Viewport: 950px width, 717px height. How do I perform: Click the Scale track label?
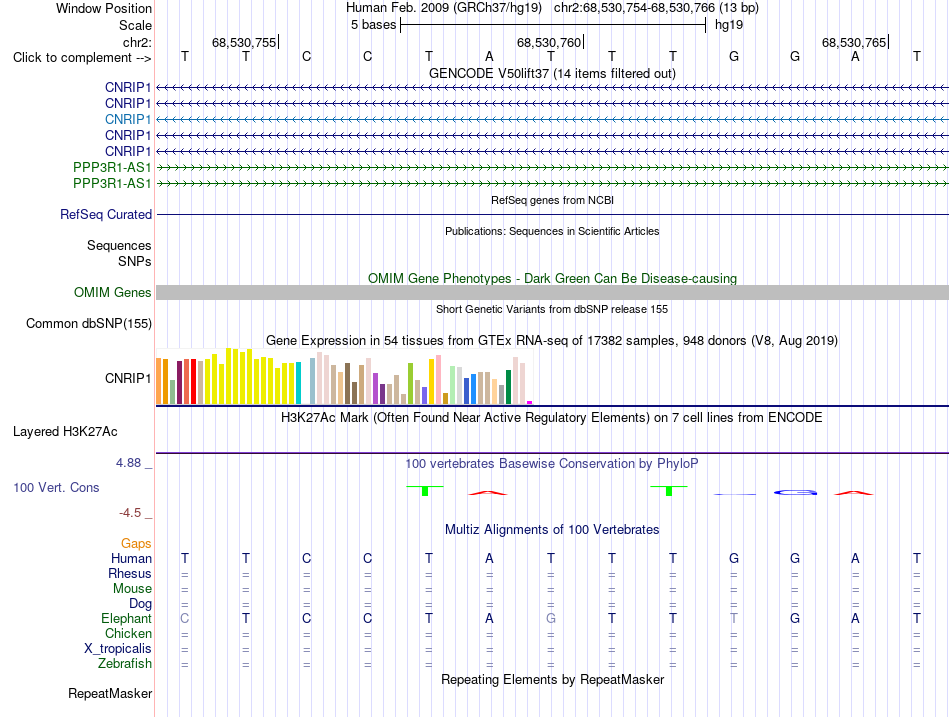click(x=135, y=25)
